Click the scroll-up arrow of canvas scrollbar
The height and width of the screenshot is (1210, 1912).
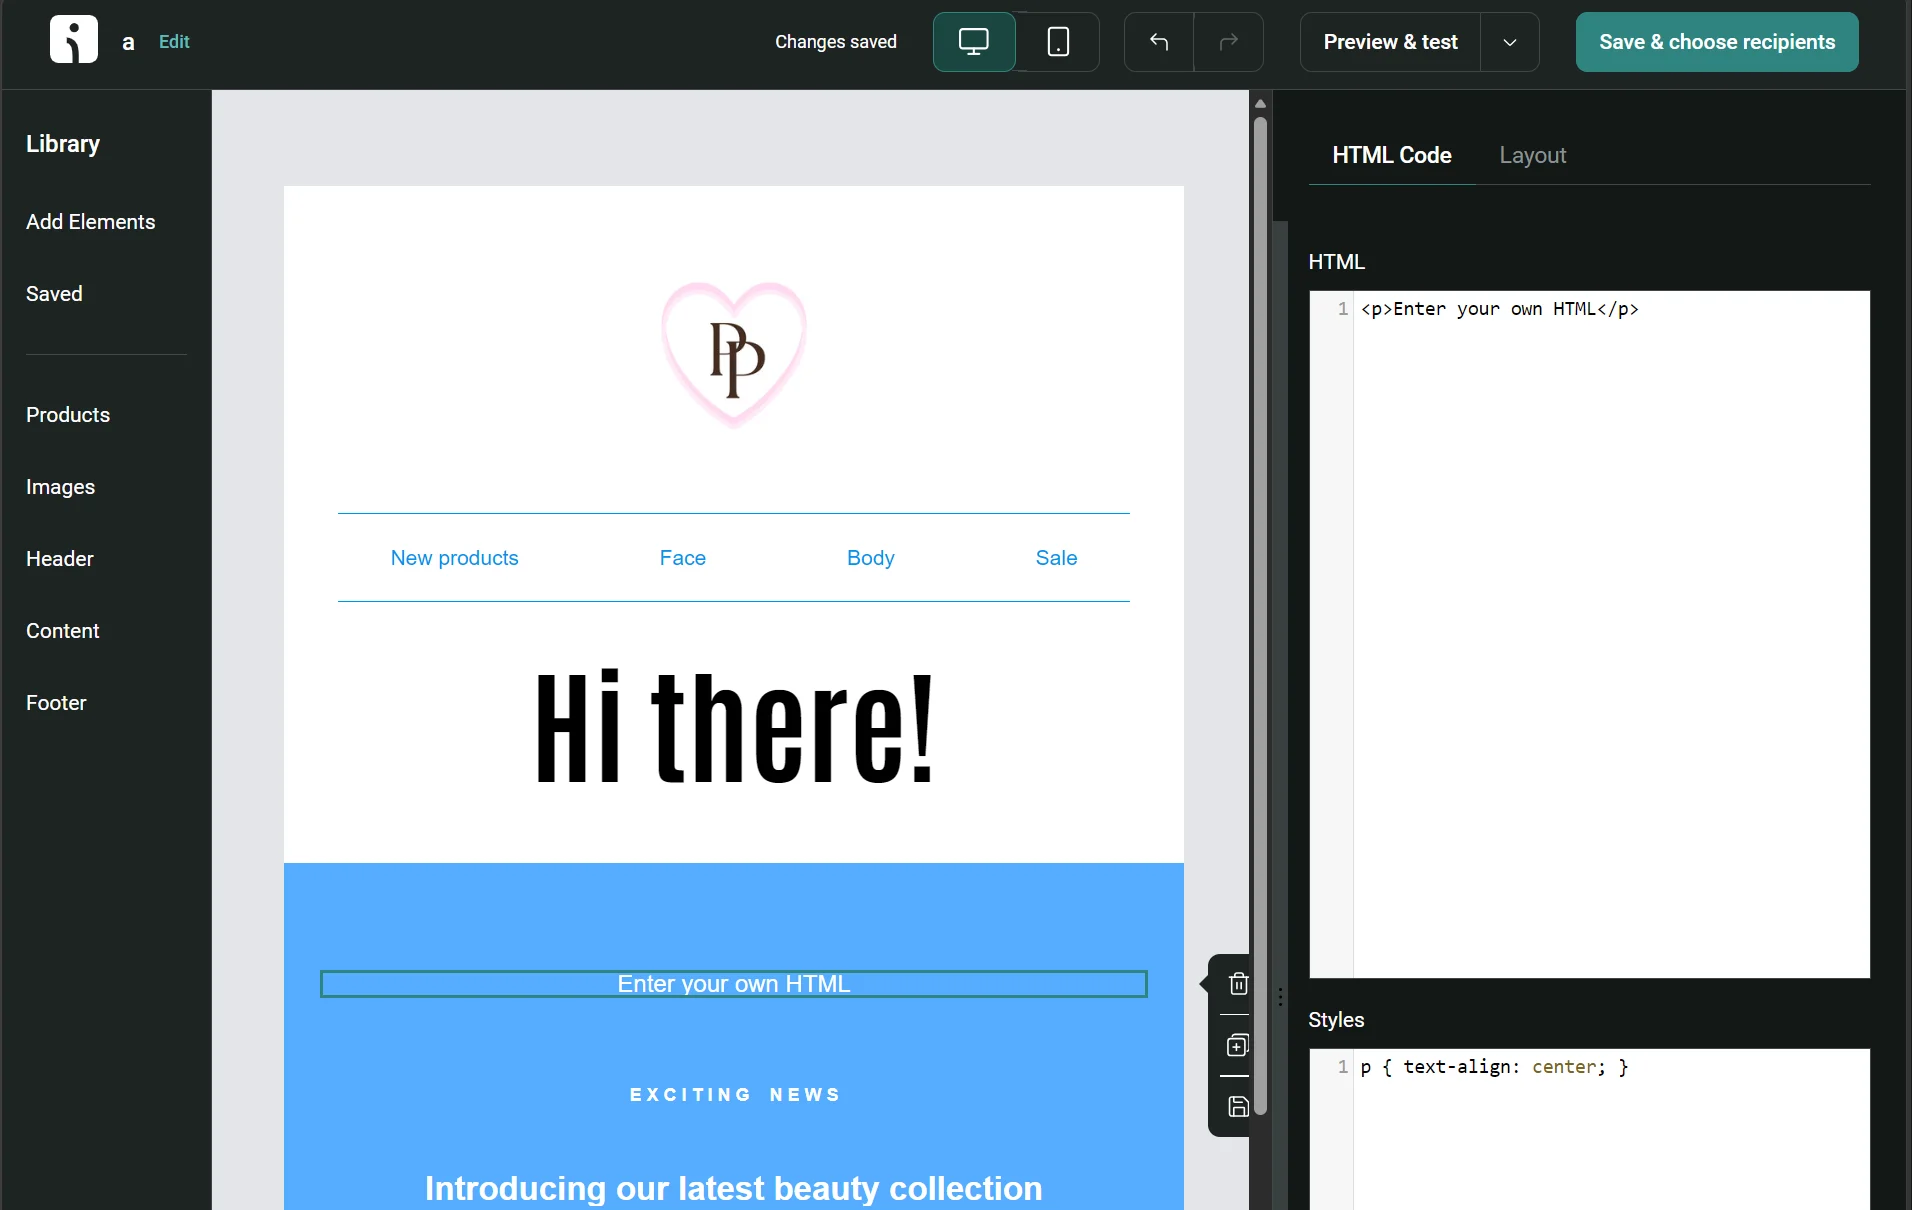[x=1261, y=103]
